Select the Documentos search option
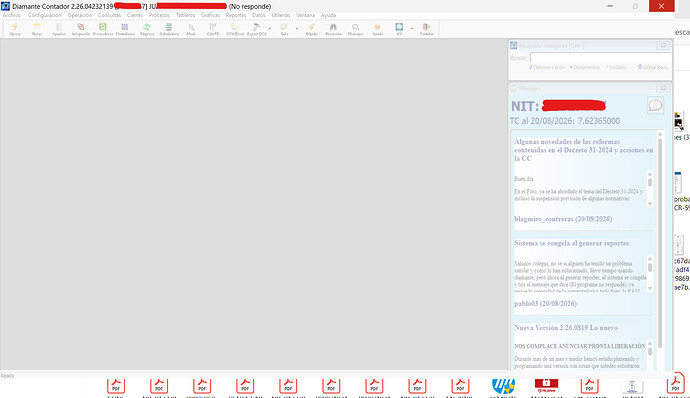 (585, 67)
